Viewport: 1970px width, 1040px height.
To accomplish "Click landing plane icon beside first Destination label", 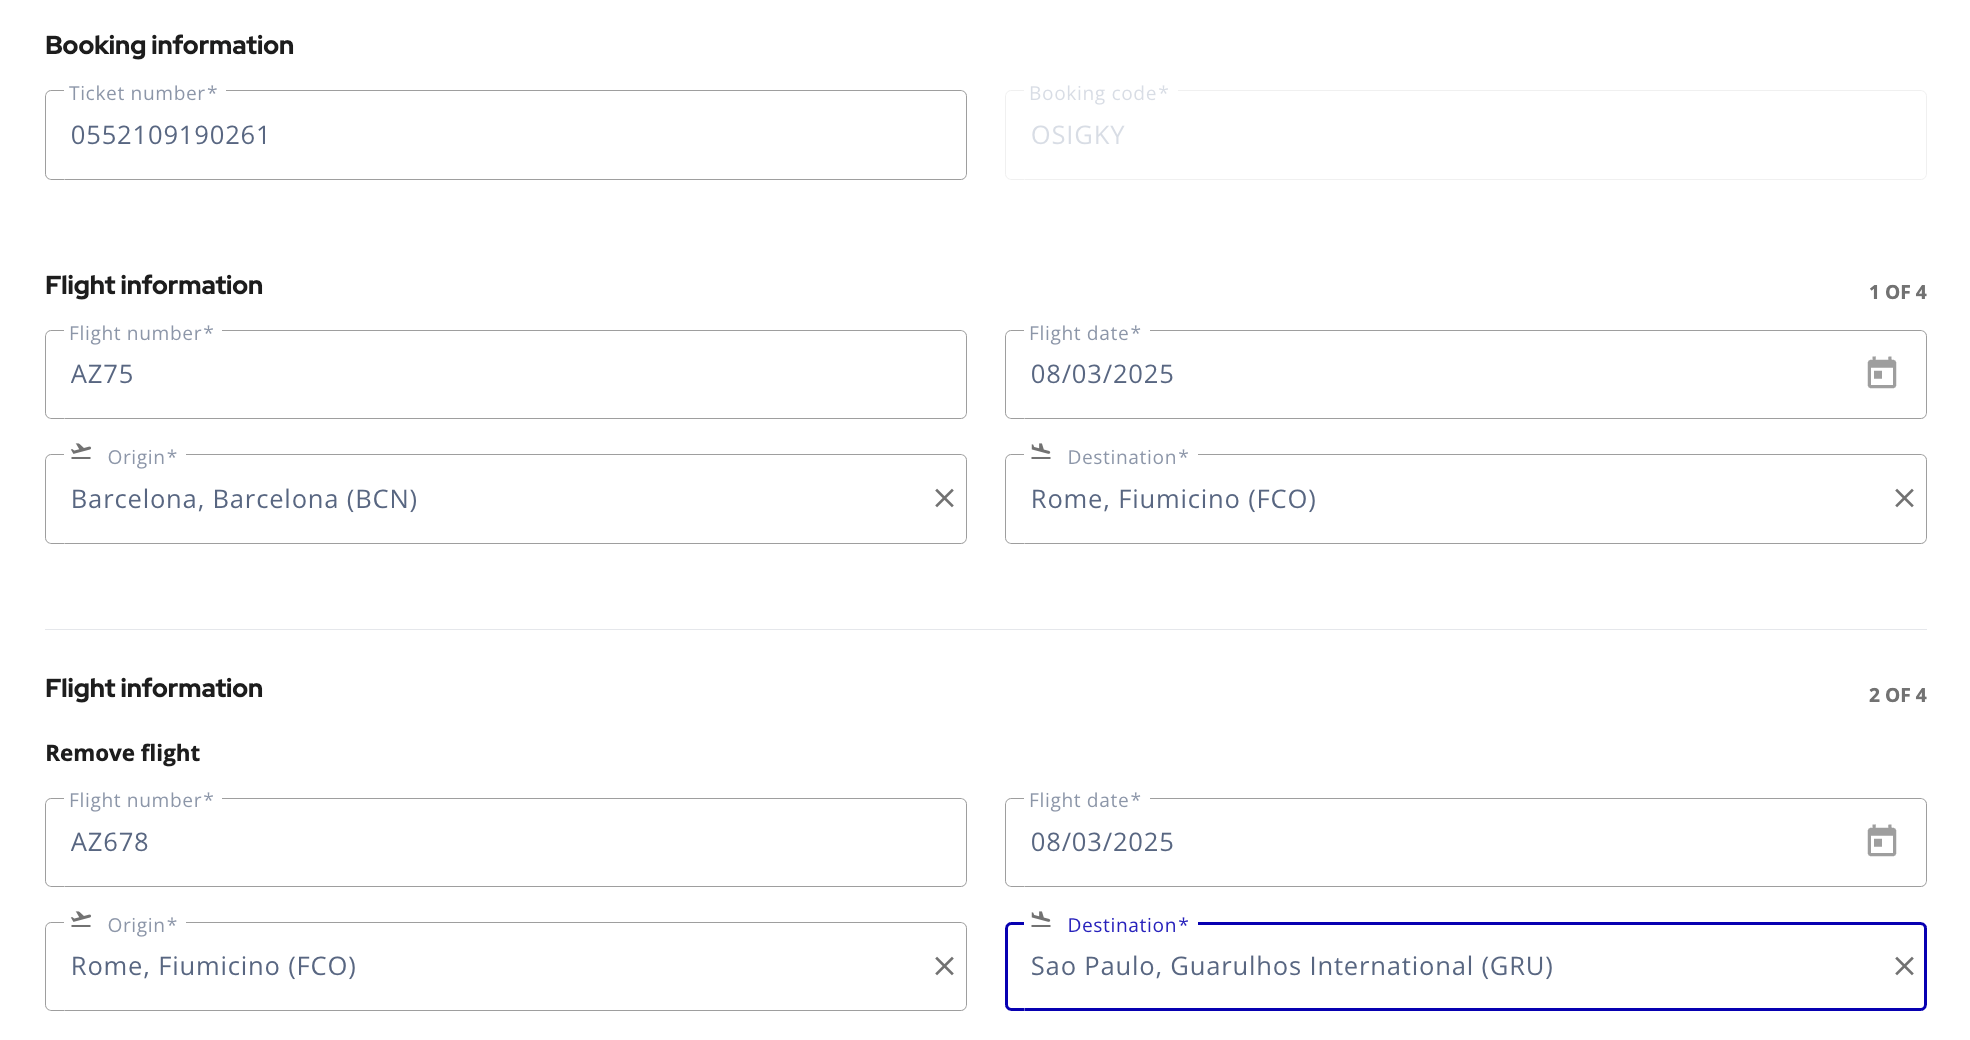I will click(1041, 452).
